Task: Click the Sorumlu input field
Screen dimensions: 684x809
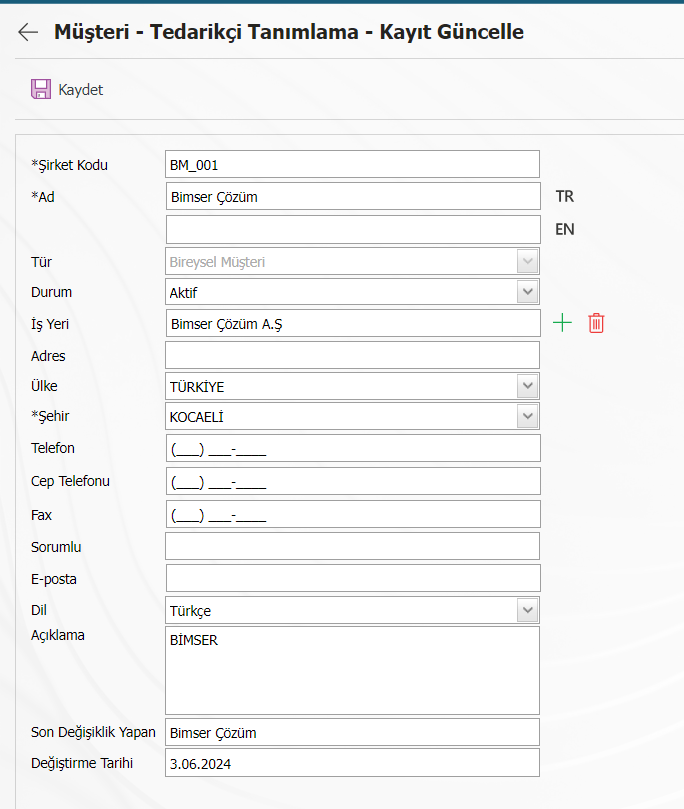Action: pyautogui.click(x=352, y=546)
